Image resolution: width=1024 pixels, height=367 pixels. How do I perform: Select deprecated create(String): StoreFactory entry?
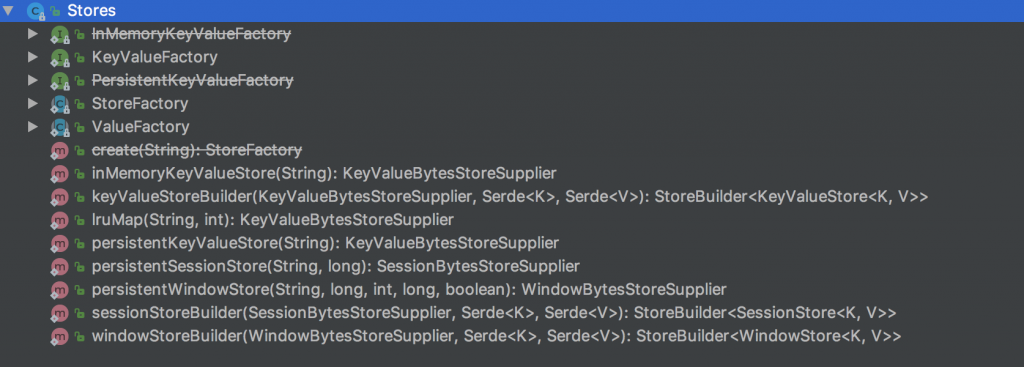tap(197, 150)
